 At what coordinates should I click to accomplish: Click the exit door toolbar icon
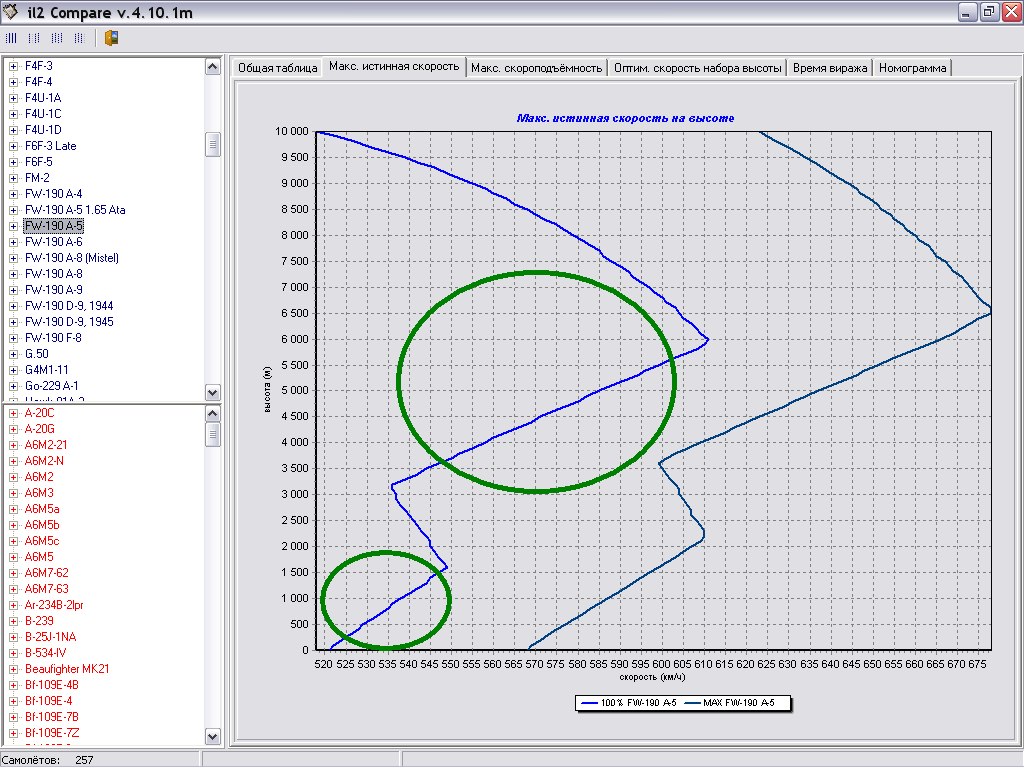[x=111, y=39]
